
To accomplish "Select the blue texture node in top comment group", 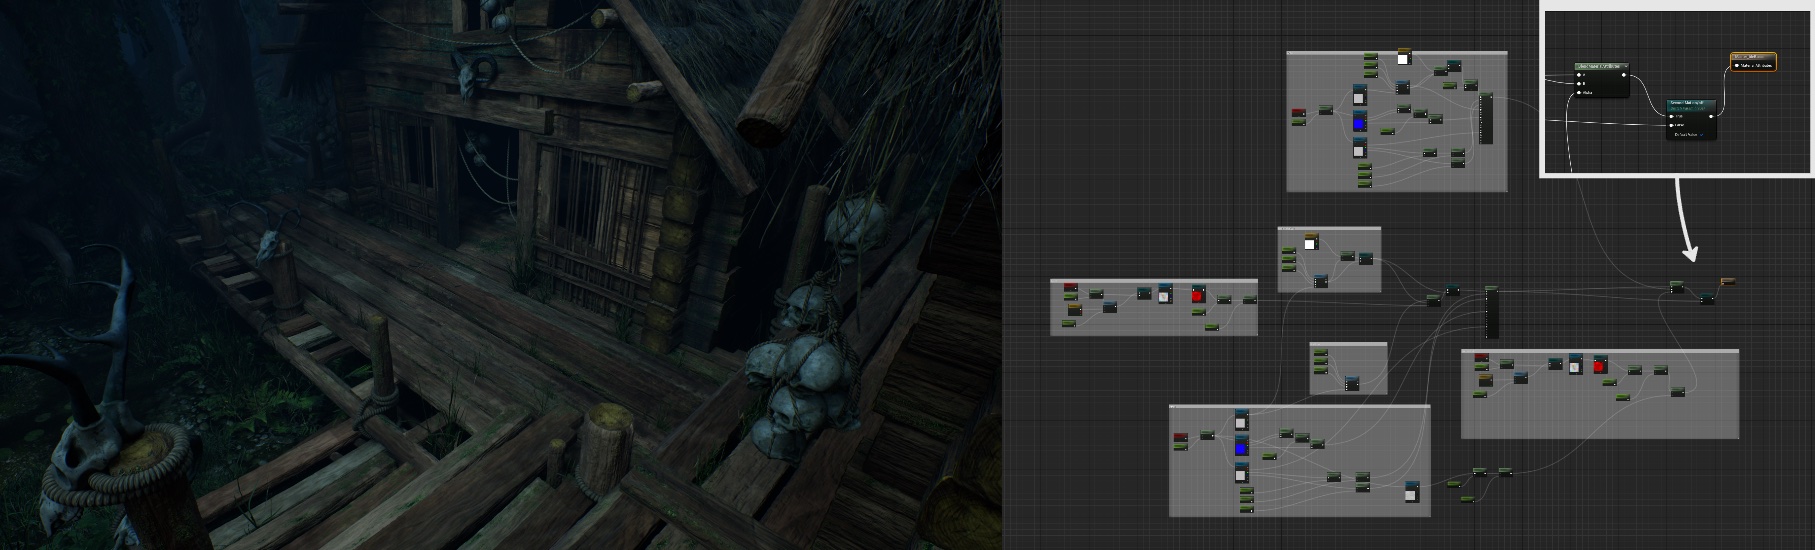I will 1359,122.
